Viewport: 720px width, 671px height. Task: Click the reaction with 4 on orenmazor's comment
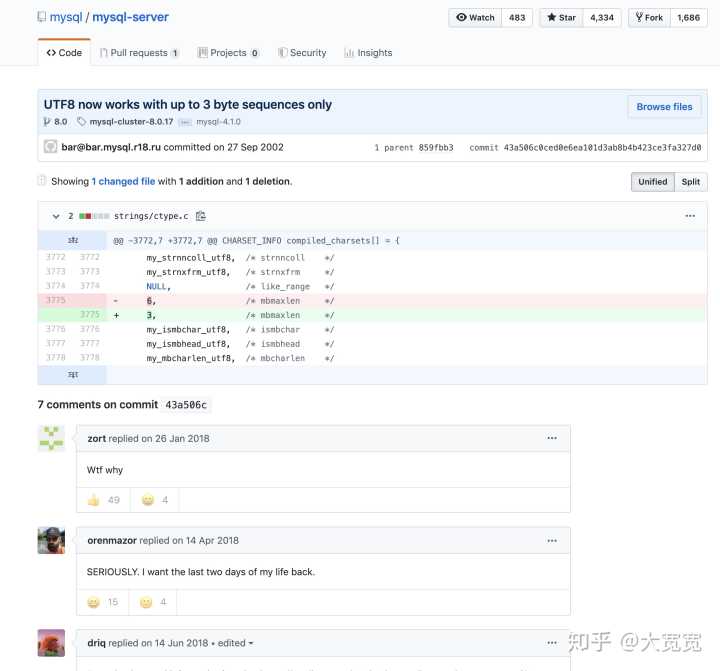tap(153, 602)
